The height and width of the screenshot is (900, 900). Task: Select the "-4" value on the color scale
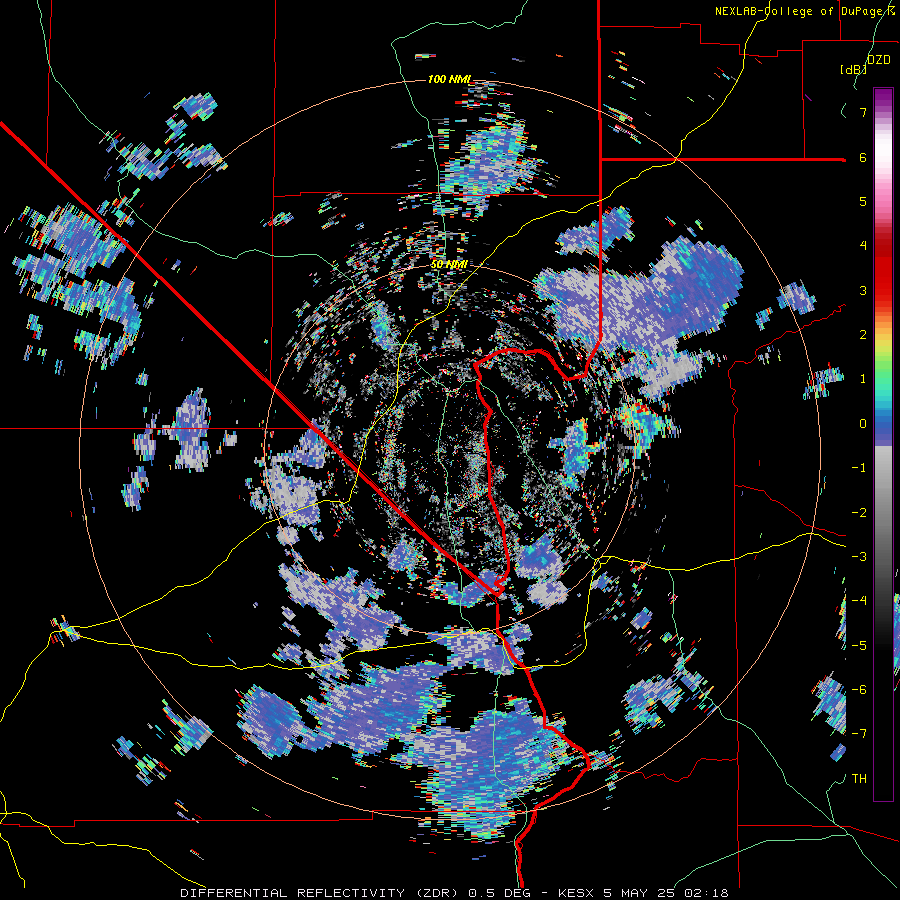pos(859,601)
